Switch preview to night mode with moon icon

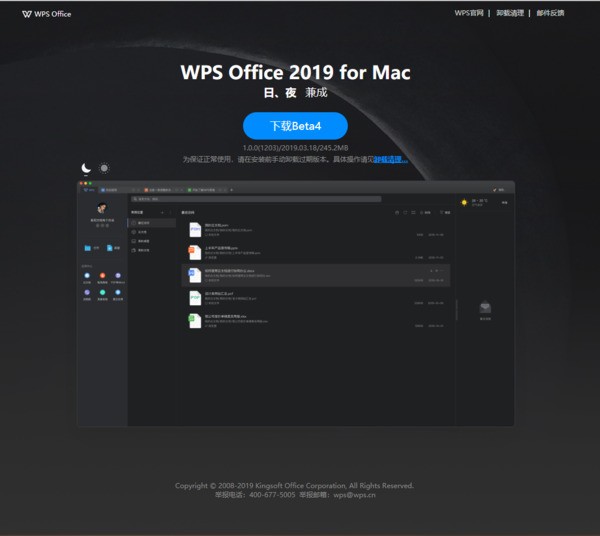click(x=86, y=168)
